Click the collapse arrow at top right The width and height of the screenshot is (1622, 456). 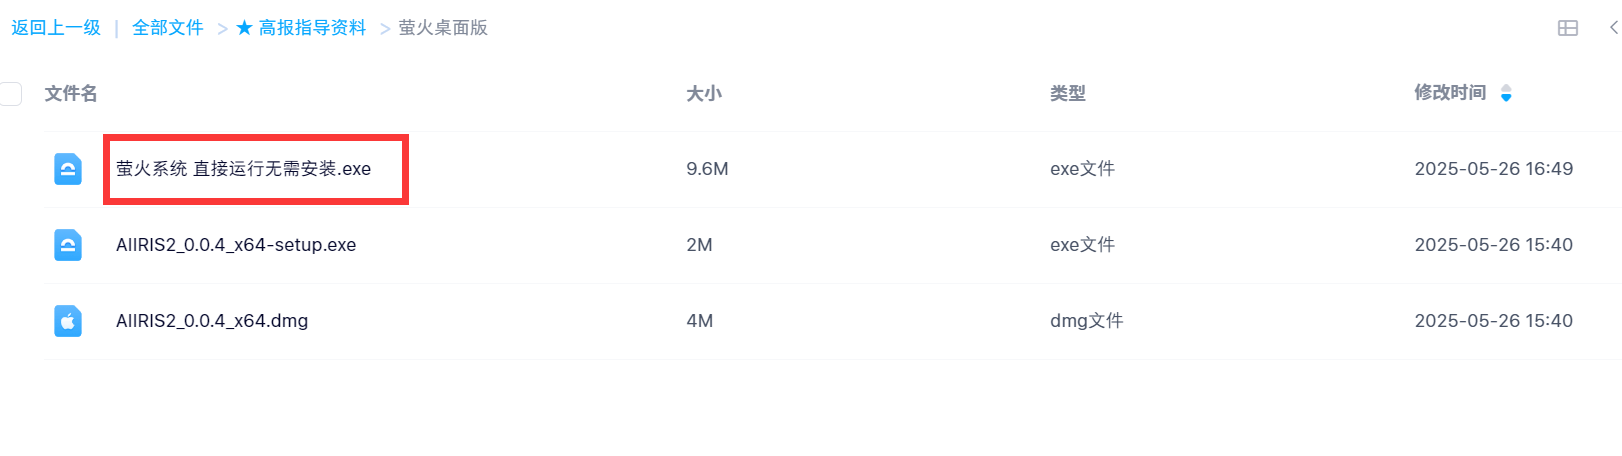(1613, 28)
